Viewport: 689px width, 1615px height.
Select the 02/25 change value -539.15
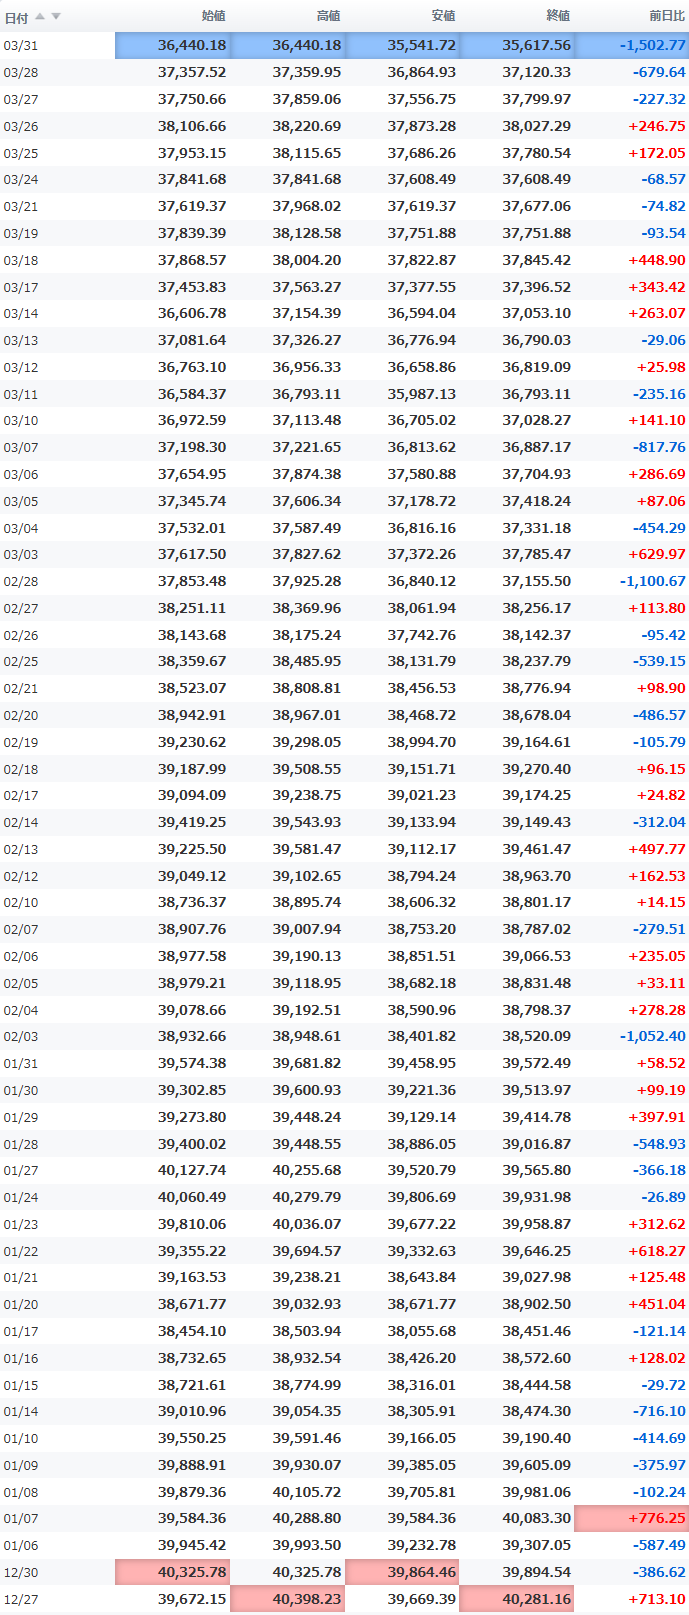tap(660, 661)
